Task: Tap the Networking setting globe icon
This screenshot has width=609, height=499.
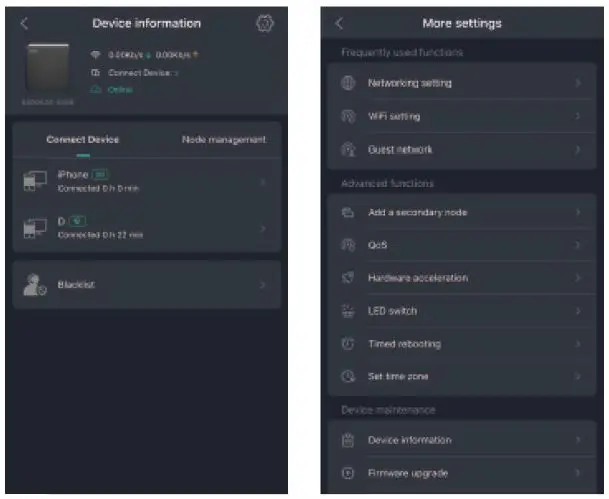Action: pyautogui.click(x=348, y=83)
